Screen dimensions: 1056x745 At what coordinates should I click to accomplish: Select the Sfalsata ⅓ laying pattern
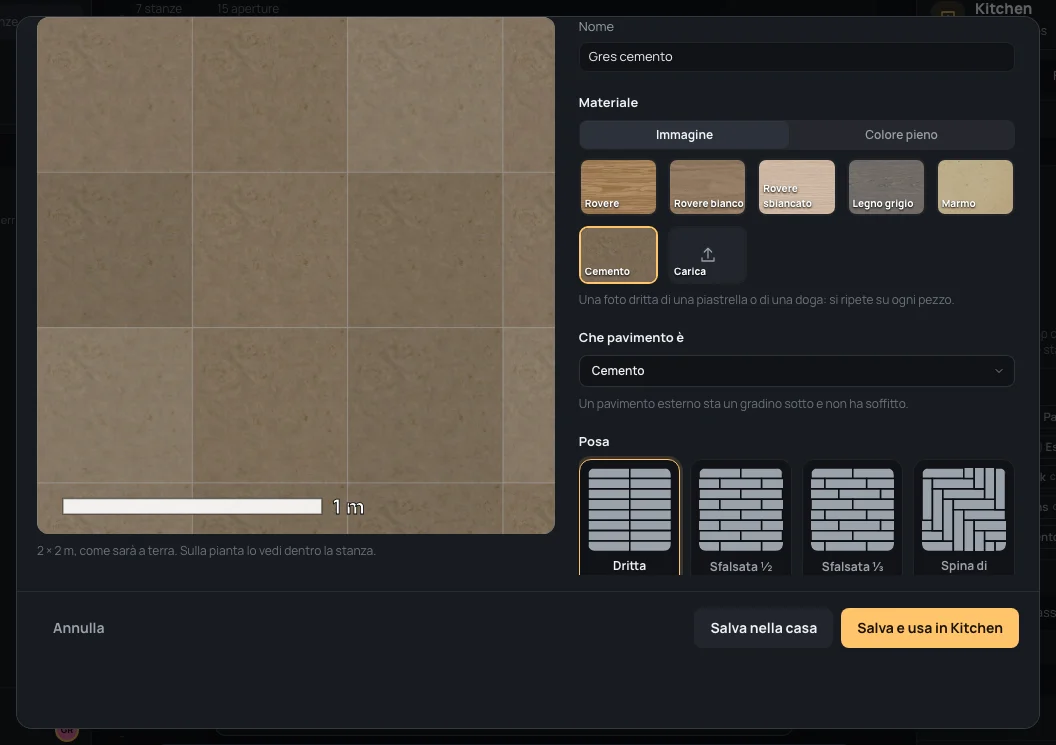pyautogui.click(x=853, y=517)
